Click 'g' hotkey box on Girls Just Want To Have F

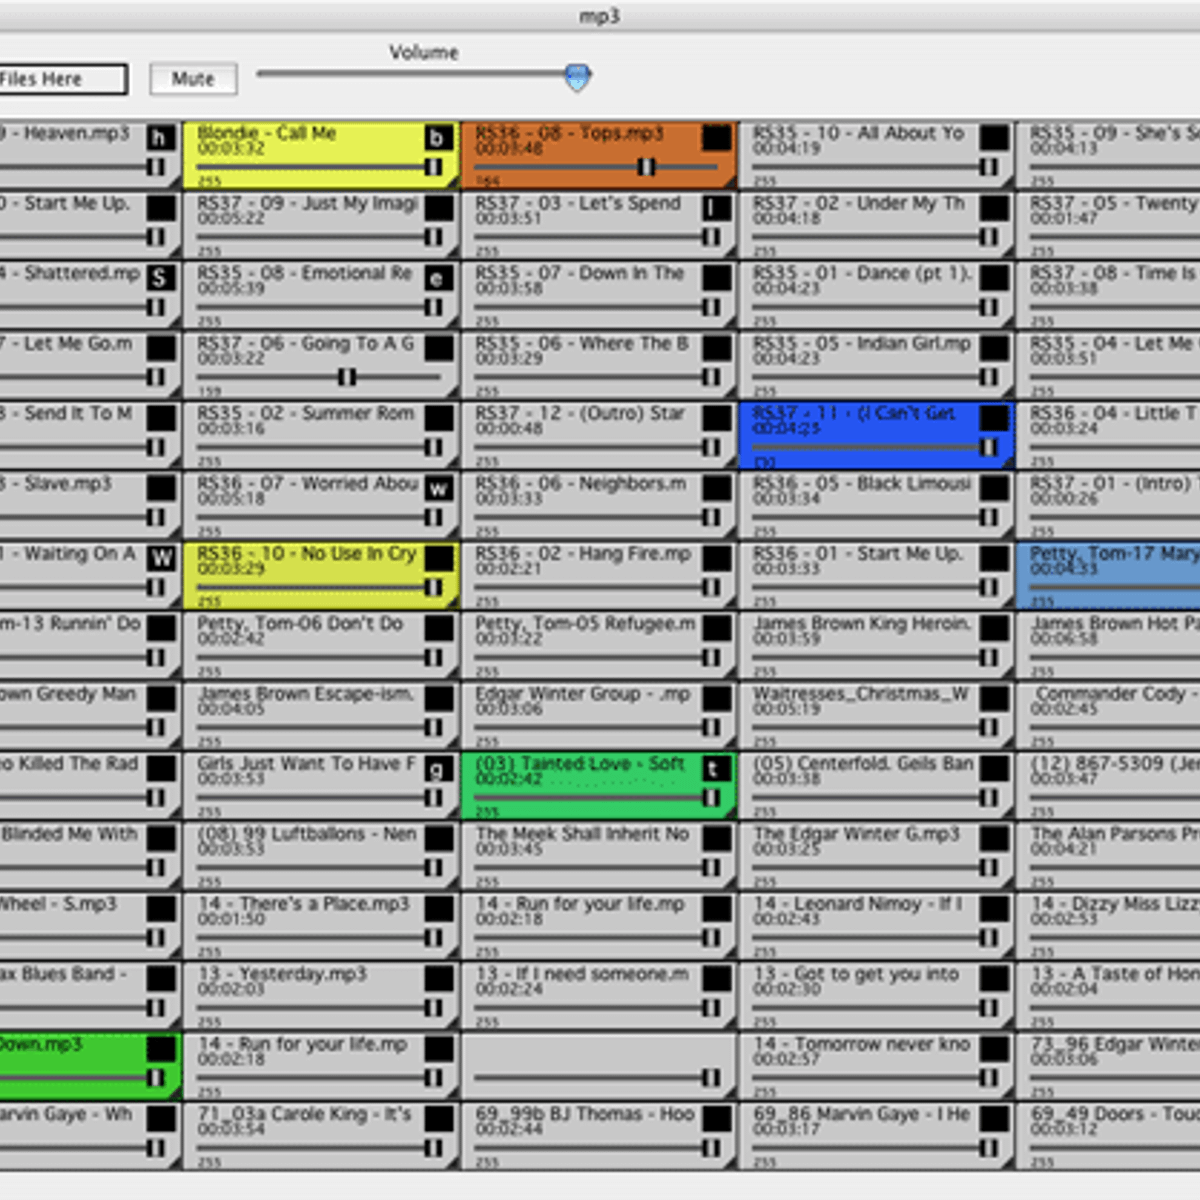[x=438, y=768]
